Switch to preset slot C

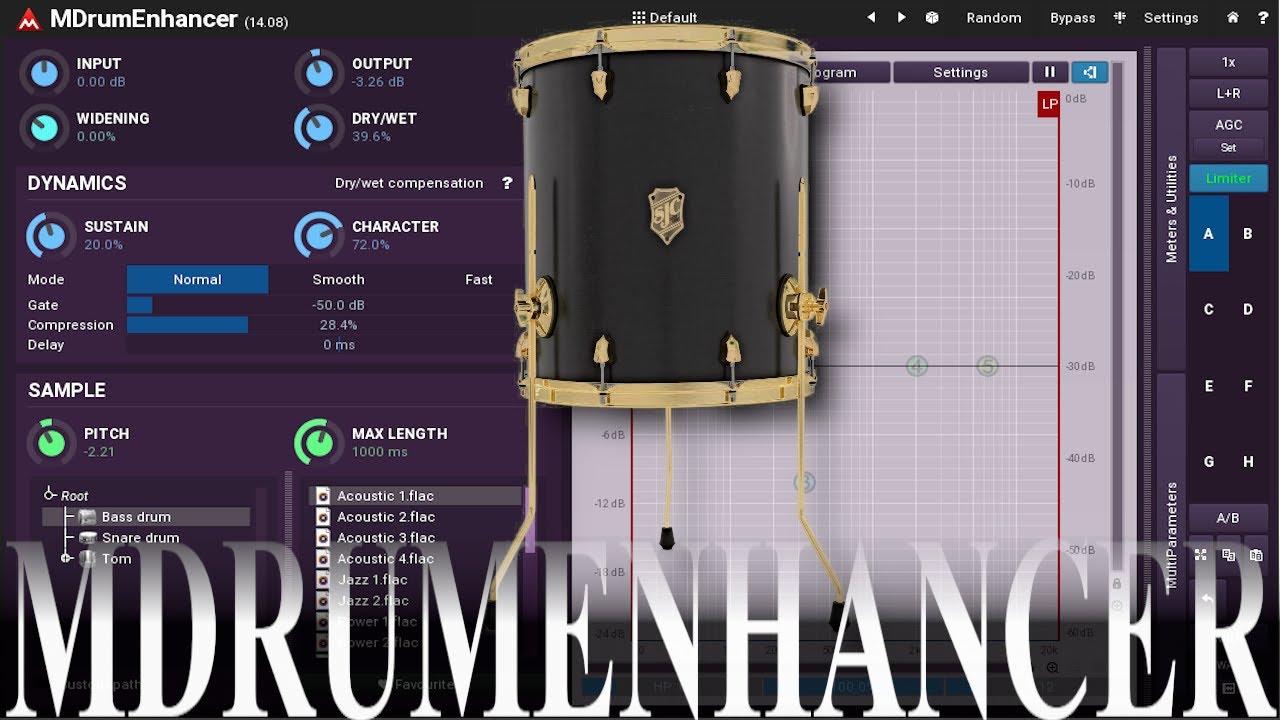(1208, 310)
